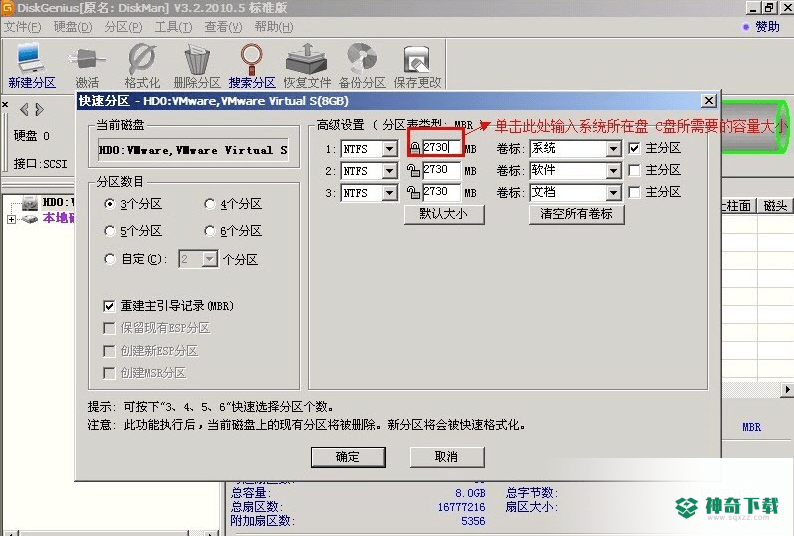
Task: Click the partition table scroll right arrow
Action: (x=787, y=389)
